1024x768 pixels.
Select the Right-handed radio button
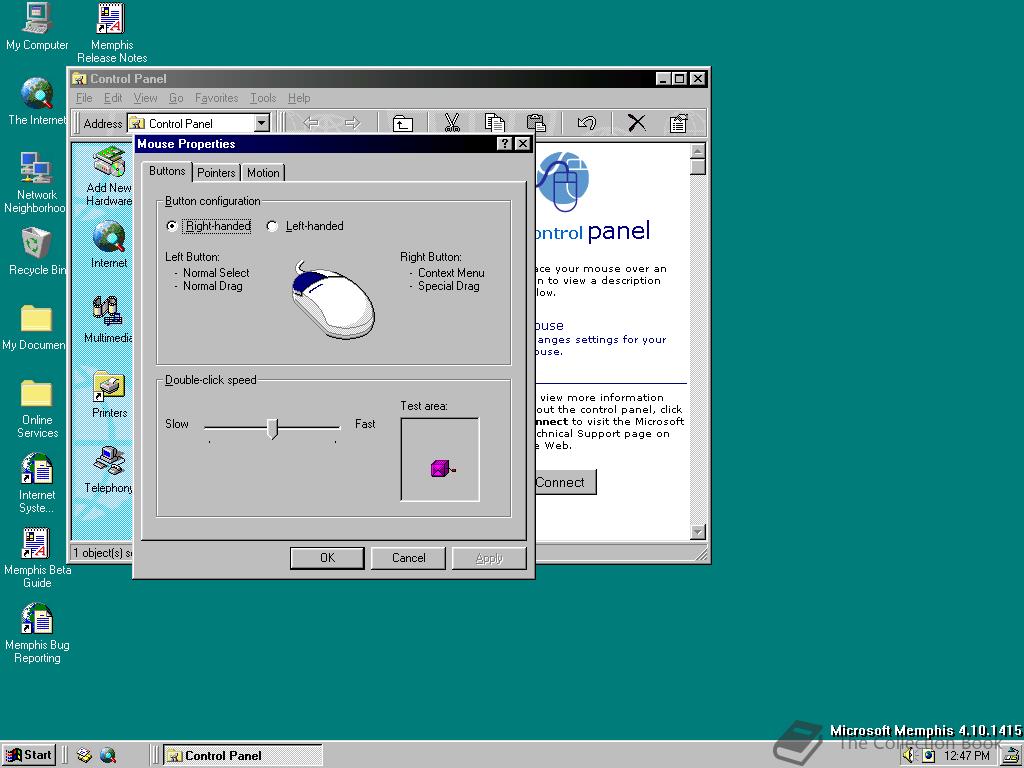(209, 226)
